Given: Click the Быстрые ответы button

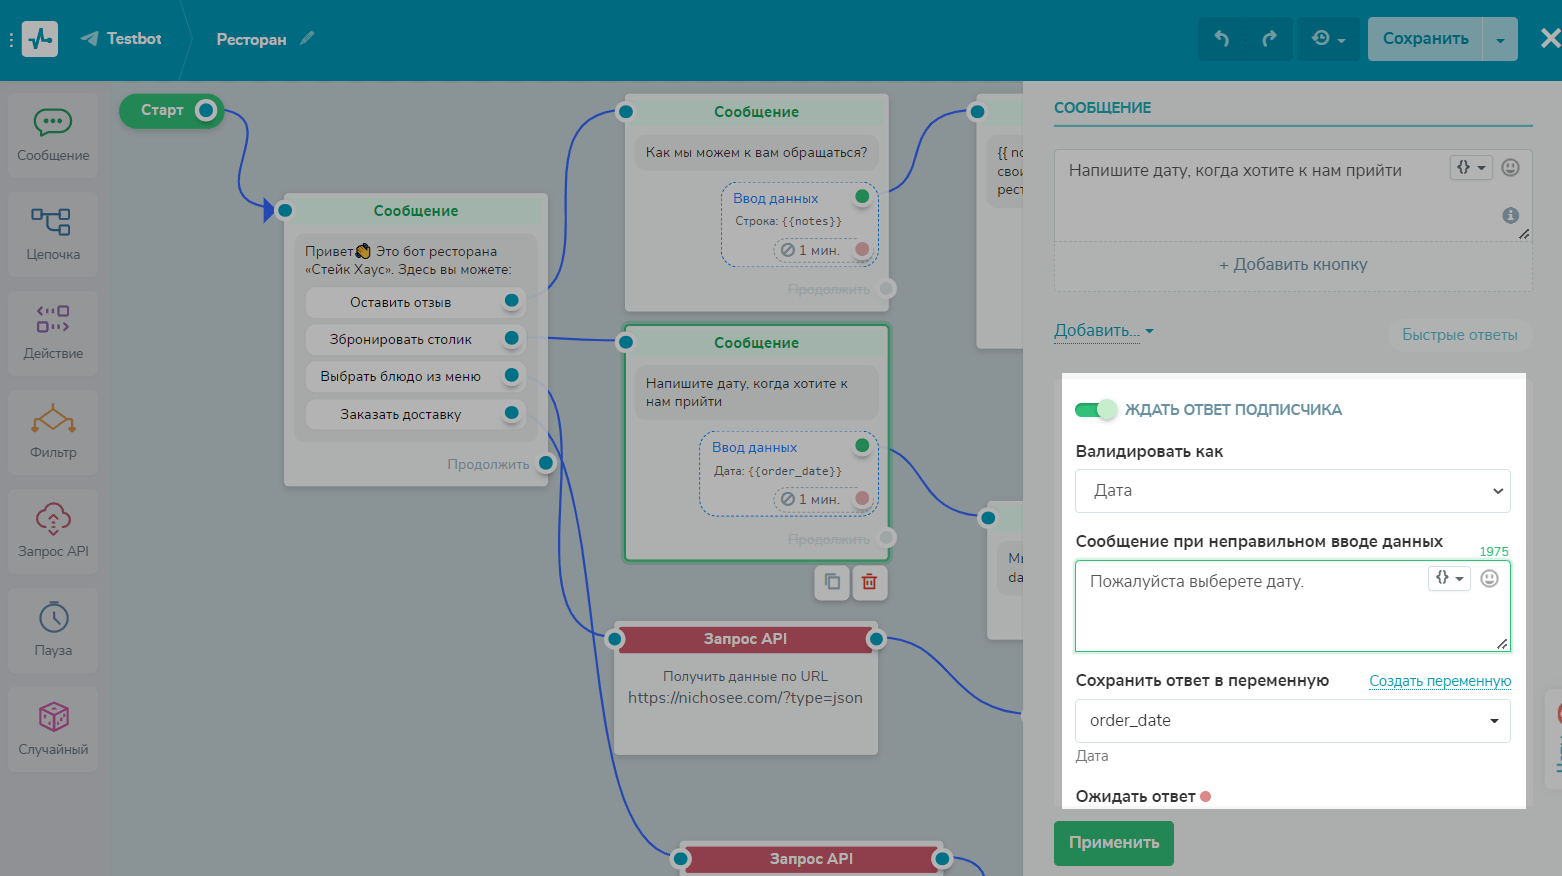Looking at the screenshot, I should click(x=1459, y=335).
